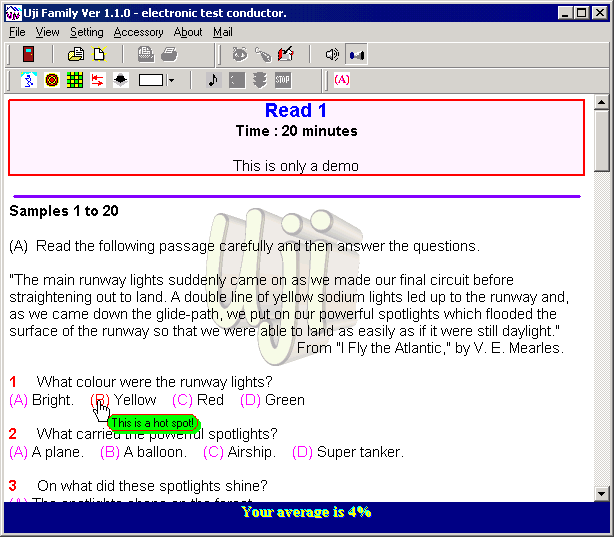Click the red book icon in toolbar

(29, 54)
